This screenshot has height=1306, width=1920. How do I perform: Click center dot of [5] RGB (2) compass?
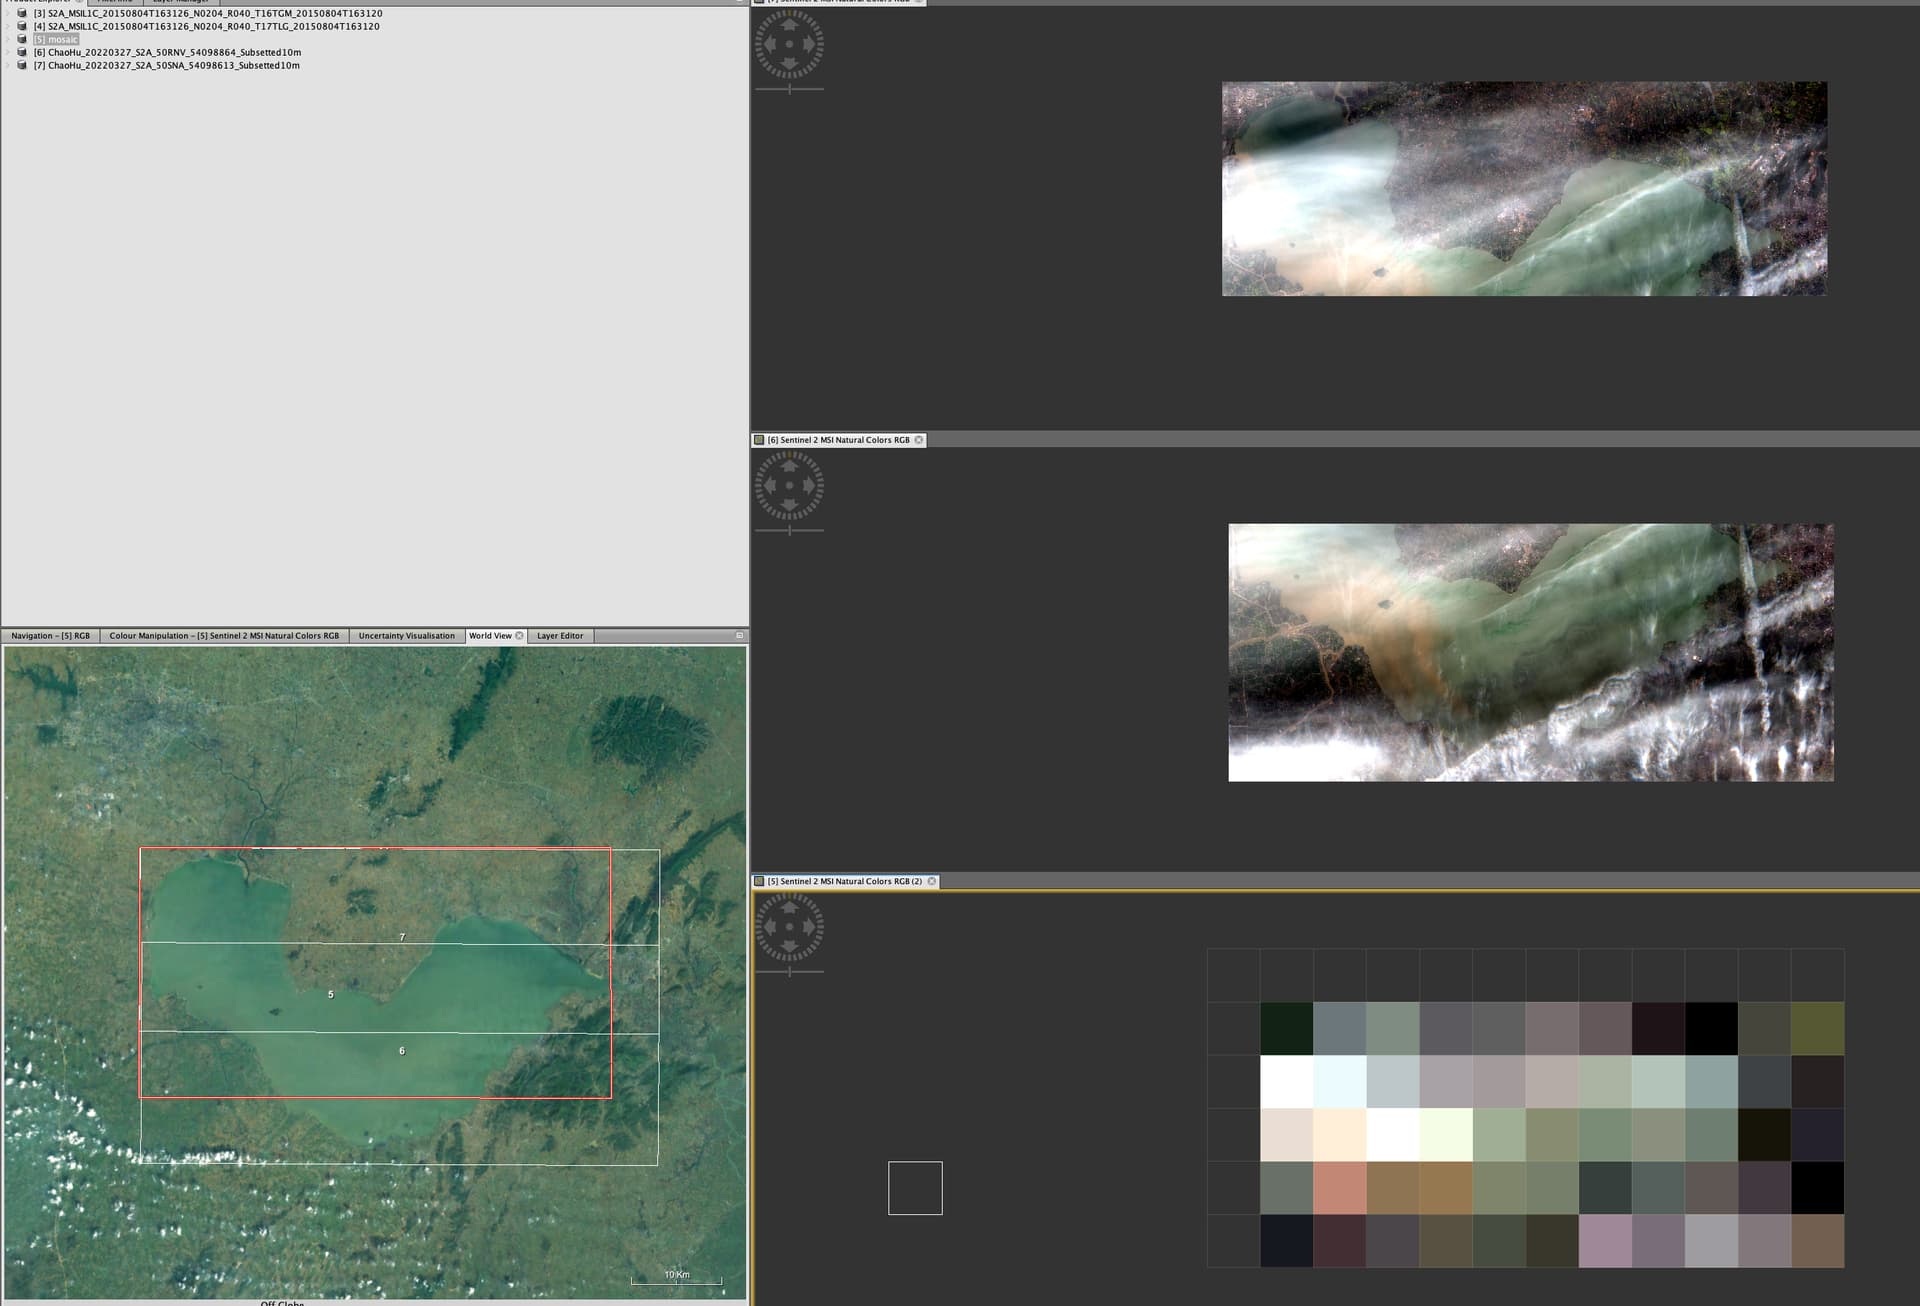[x=789, y=928]
